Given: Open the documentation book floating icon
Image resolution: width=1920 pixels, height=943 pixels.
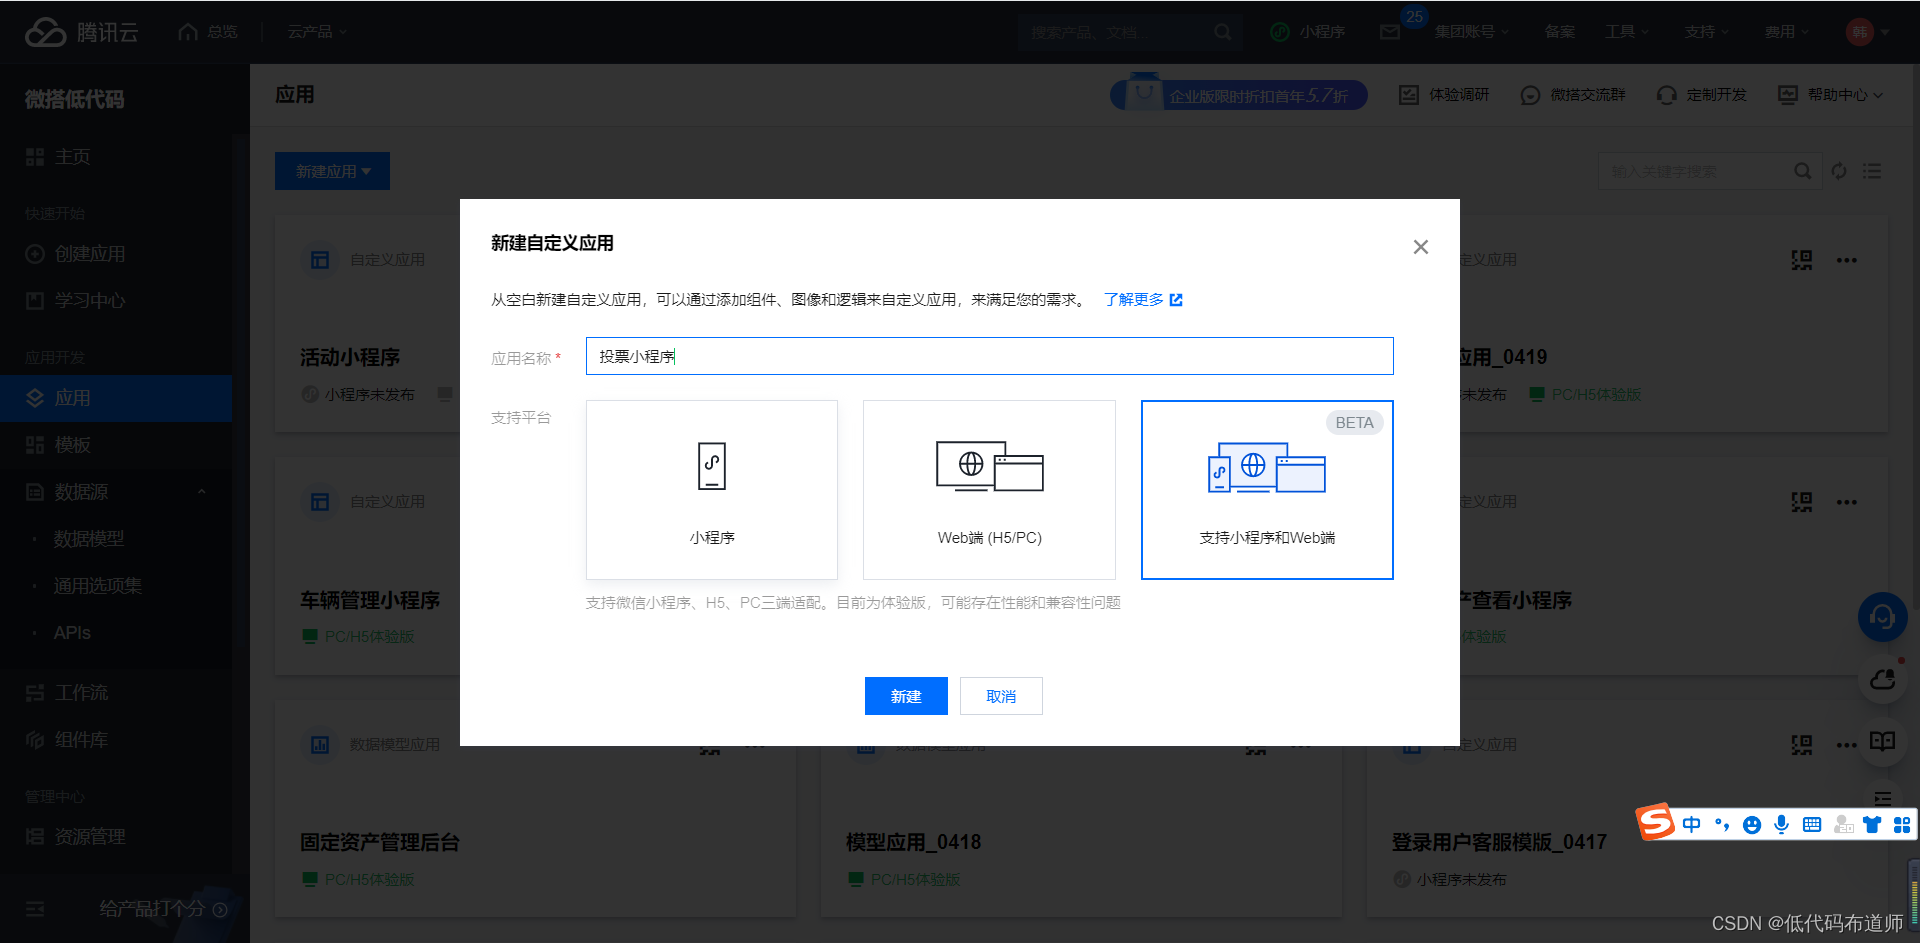Looking at the screenshot, I should (x=1882, y=741).
